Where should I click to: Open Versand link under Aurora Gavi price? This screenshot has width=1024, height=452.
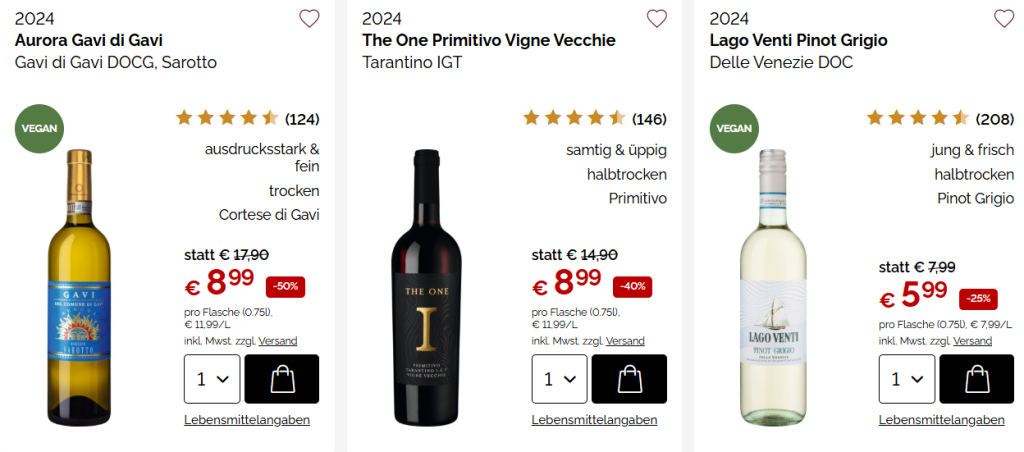click(278, 341)
